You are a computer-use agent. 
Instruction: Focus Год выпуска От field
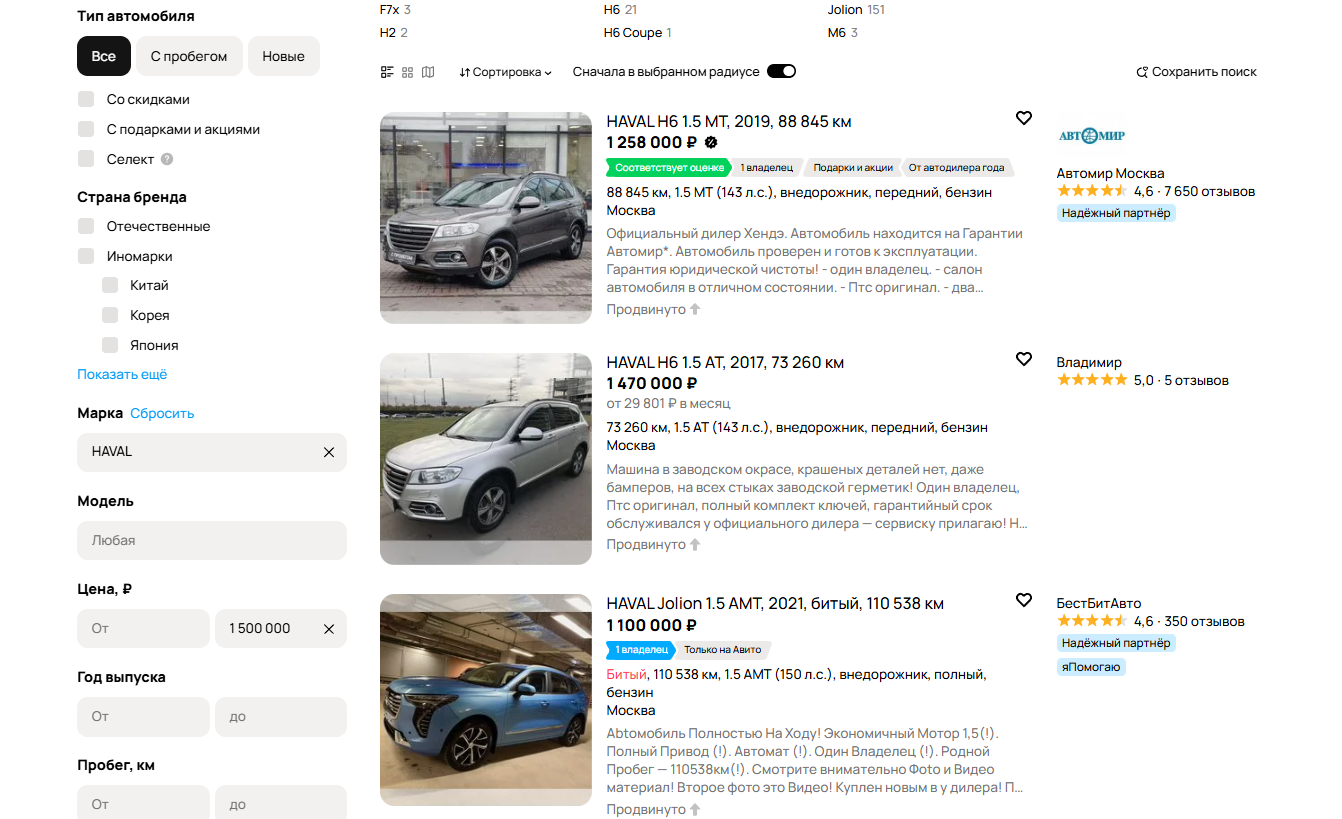pyautogui.click(x=143, y=717)
